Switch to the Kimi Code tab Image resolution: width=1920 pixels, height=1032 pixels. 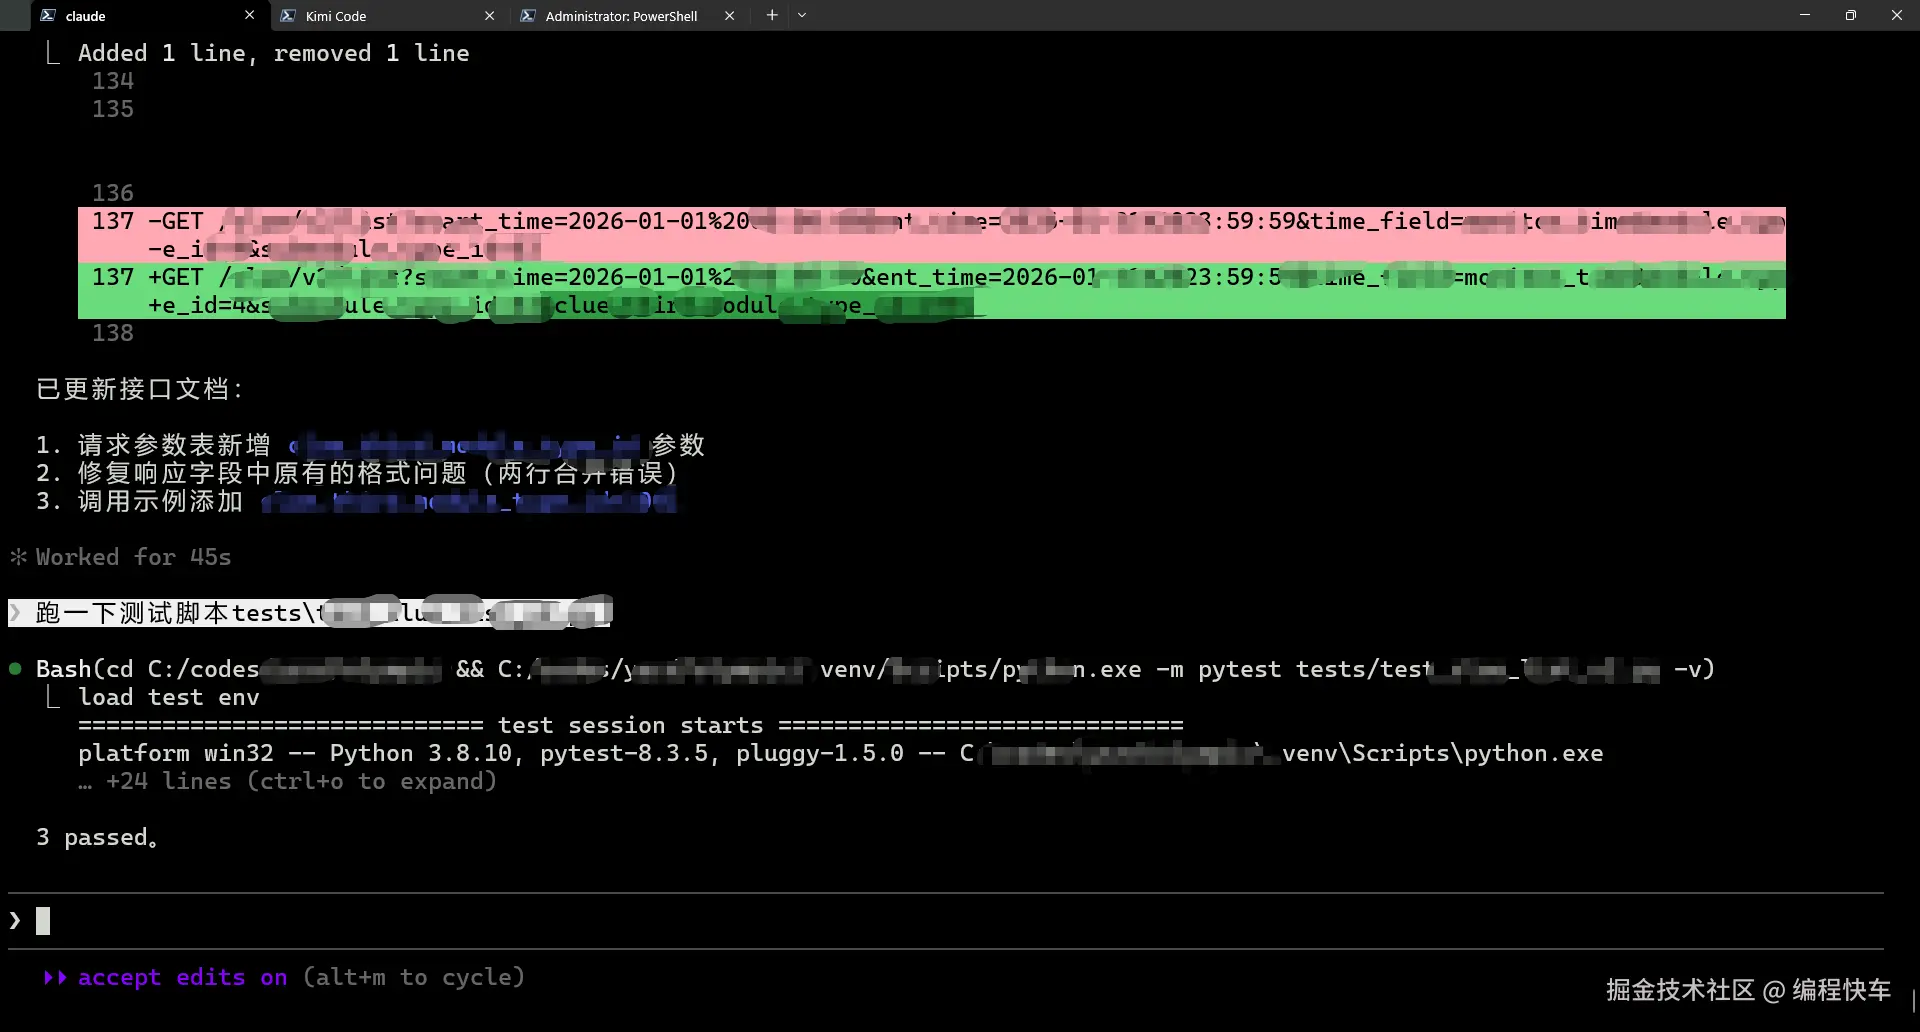click(380, 16)
